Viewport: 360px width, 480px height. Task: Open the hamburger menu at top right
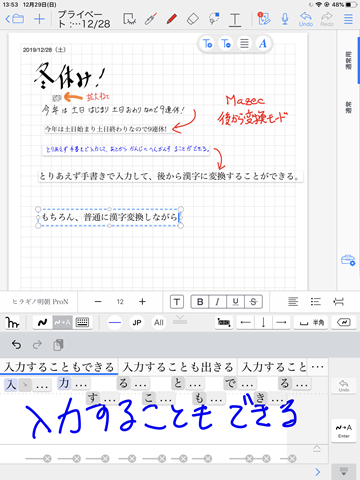[x=348, y=19]
